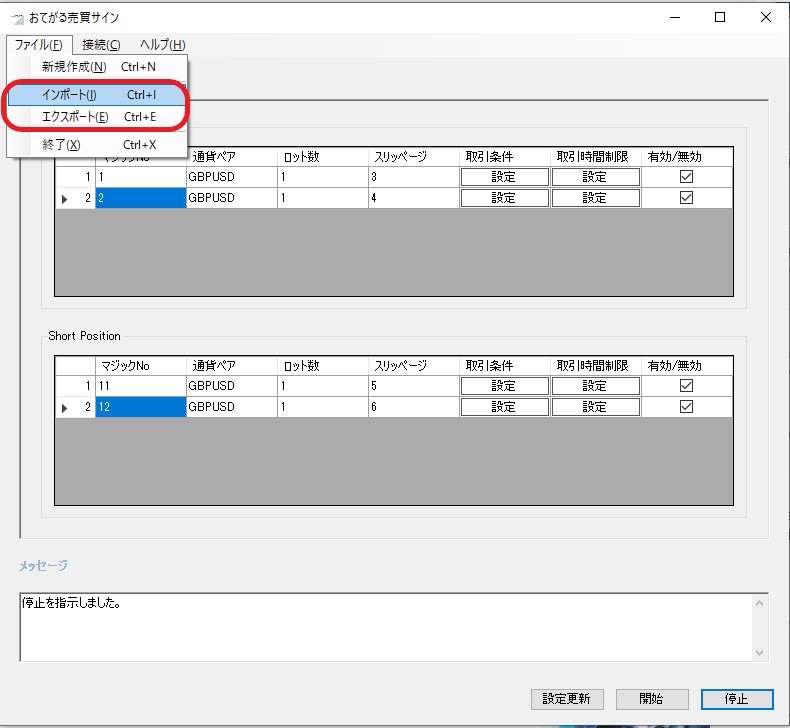The height and width of the screenshot is (728, 790).
Task: Open 取引条件 設定 for Long row 1
Action: click(x=504, y=177)
